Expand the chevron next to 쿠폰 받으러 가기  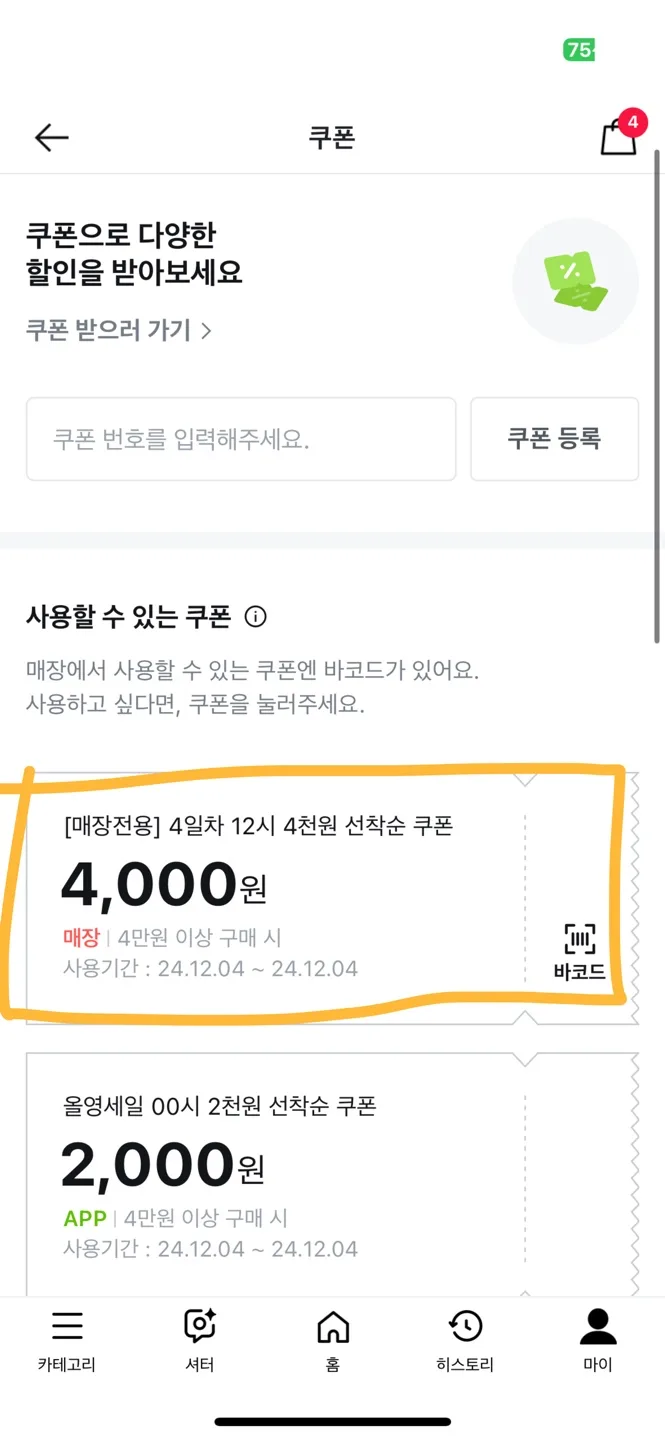206,331
